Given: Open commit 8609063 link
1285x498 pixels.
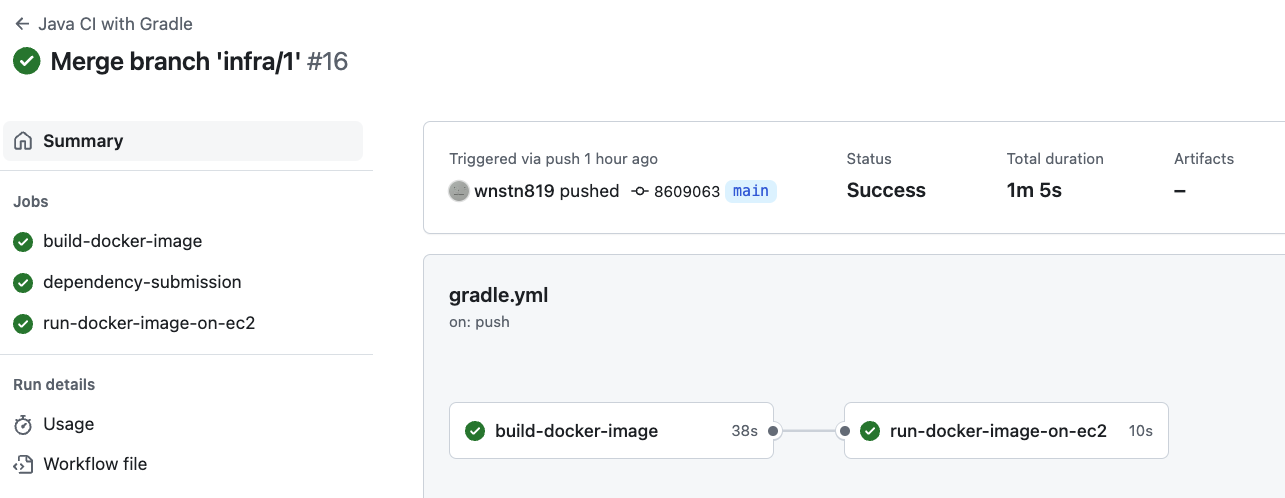Looking at the screenshot, I should (686, 191).
